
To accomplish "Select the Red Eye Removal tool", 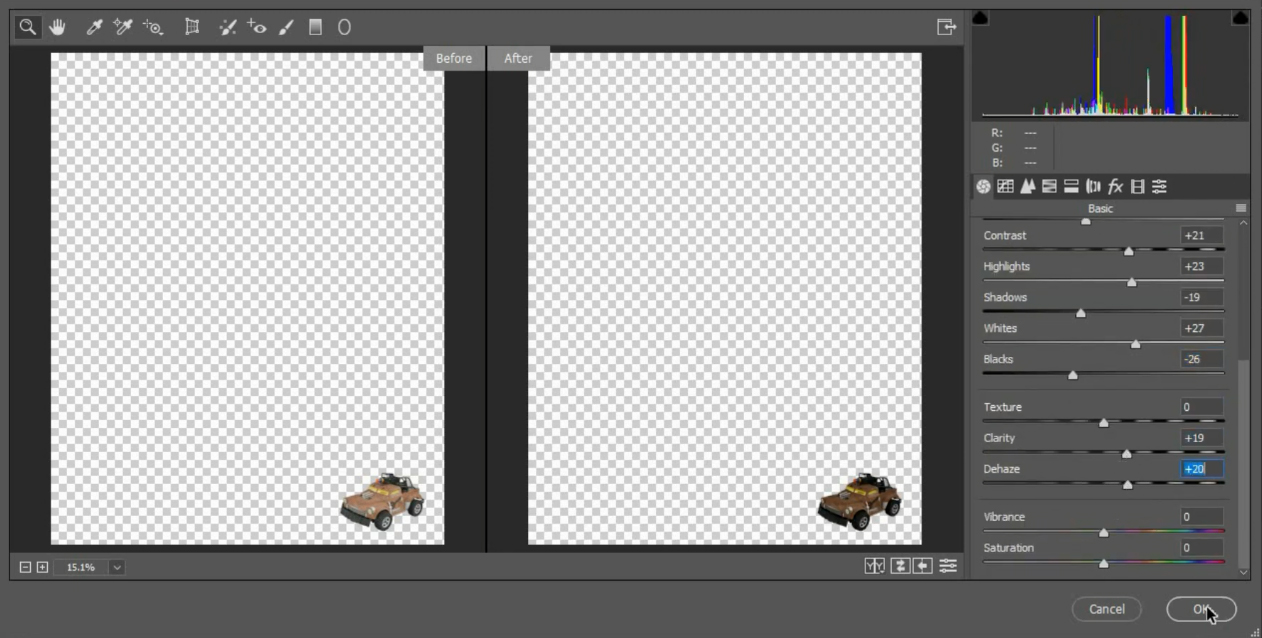I will coord(257,27).
